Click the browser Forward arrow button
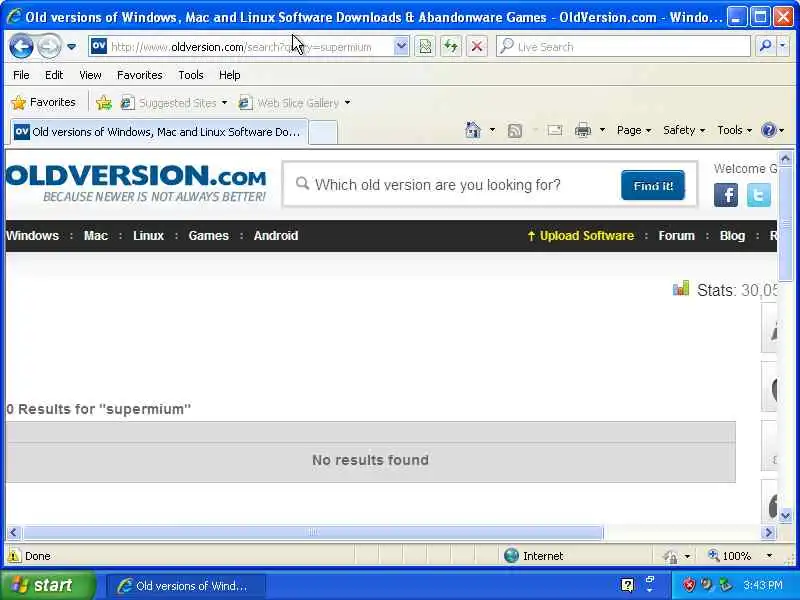 click(49, 47)
